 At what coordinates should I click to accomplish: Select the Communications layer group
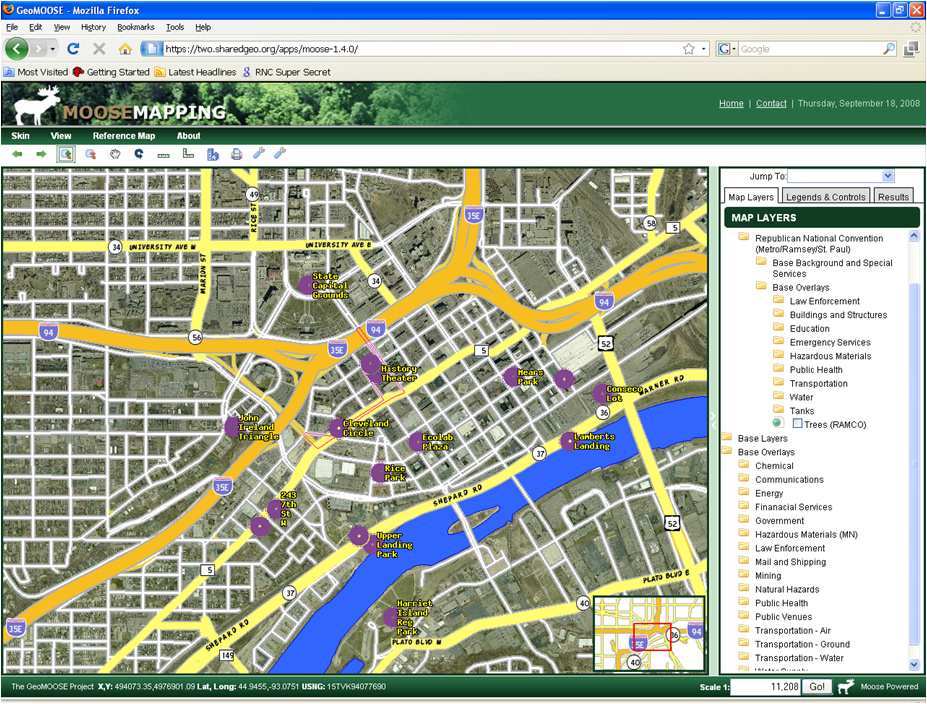(x=789, y=479)
